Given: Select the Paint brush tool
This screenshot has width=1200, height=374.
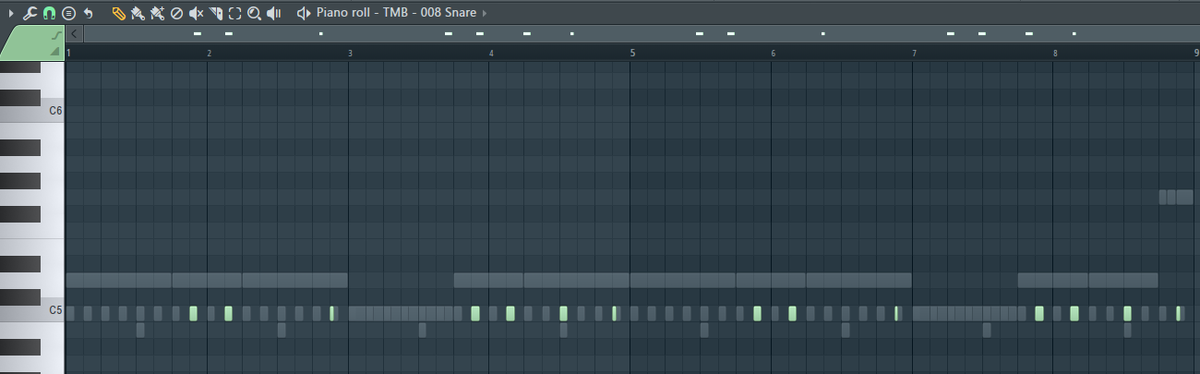Looking at the screenshot, I should [x=137, y=13].
